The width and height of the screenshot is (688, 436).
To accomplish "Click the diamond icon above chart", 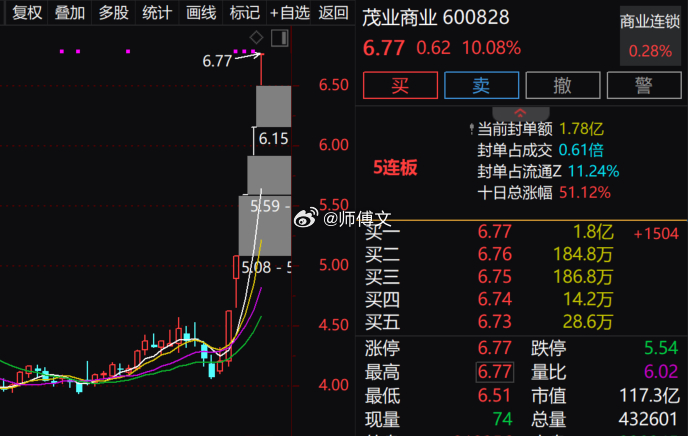I will (x=256, y=38).
